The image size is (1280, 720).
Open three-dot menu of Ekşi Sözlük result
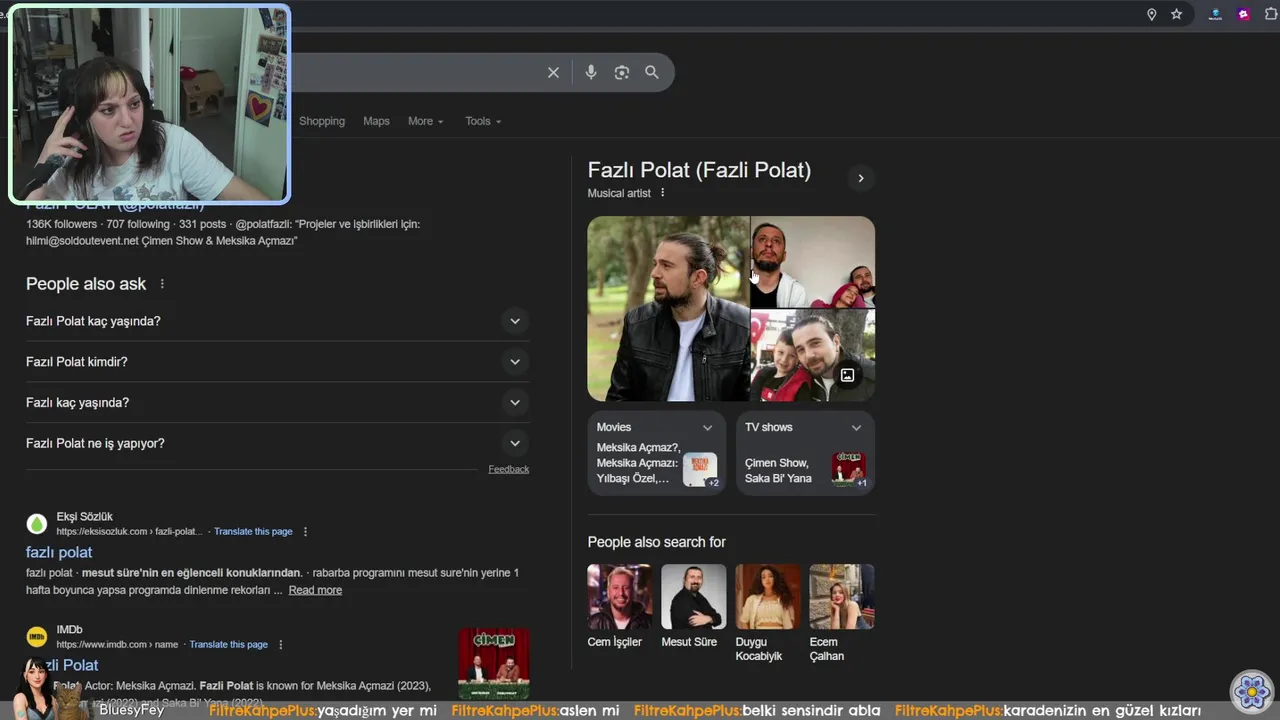coord(305,532)
